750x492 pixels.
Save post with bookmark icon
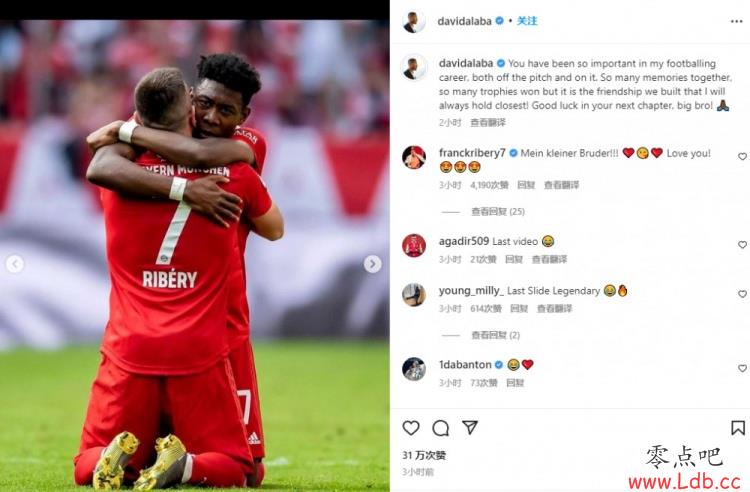(x=738, y=427)
